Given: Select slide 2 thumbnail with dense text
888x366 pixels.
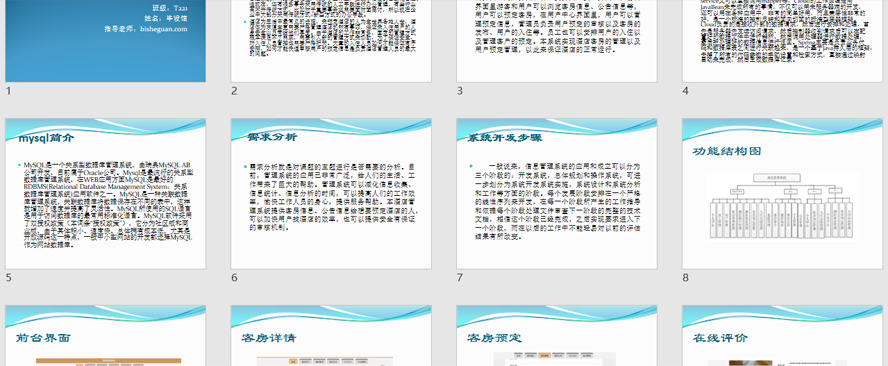Looking at the screenshot, I should click(331, 41).
